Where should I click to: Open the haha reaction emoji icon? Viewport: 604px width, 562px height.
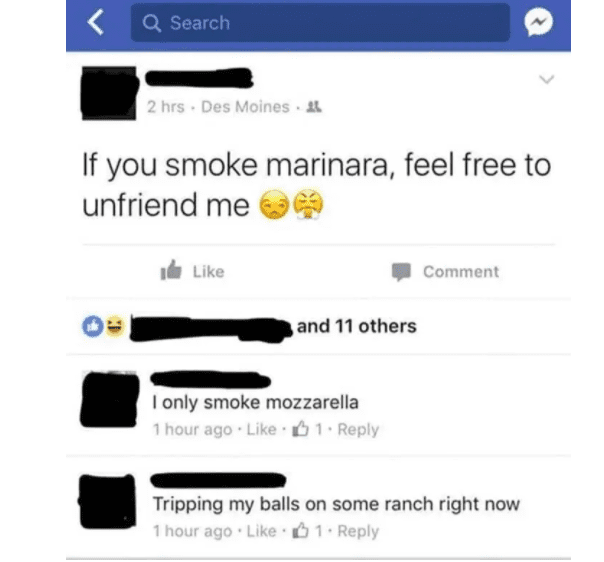click(x=115, y=326)
